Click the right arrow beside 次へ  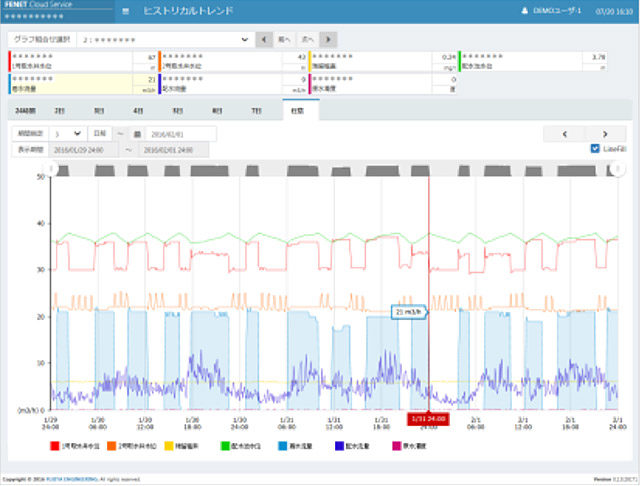coord(328,40)
